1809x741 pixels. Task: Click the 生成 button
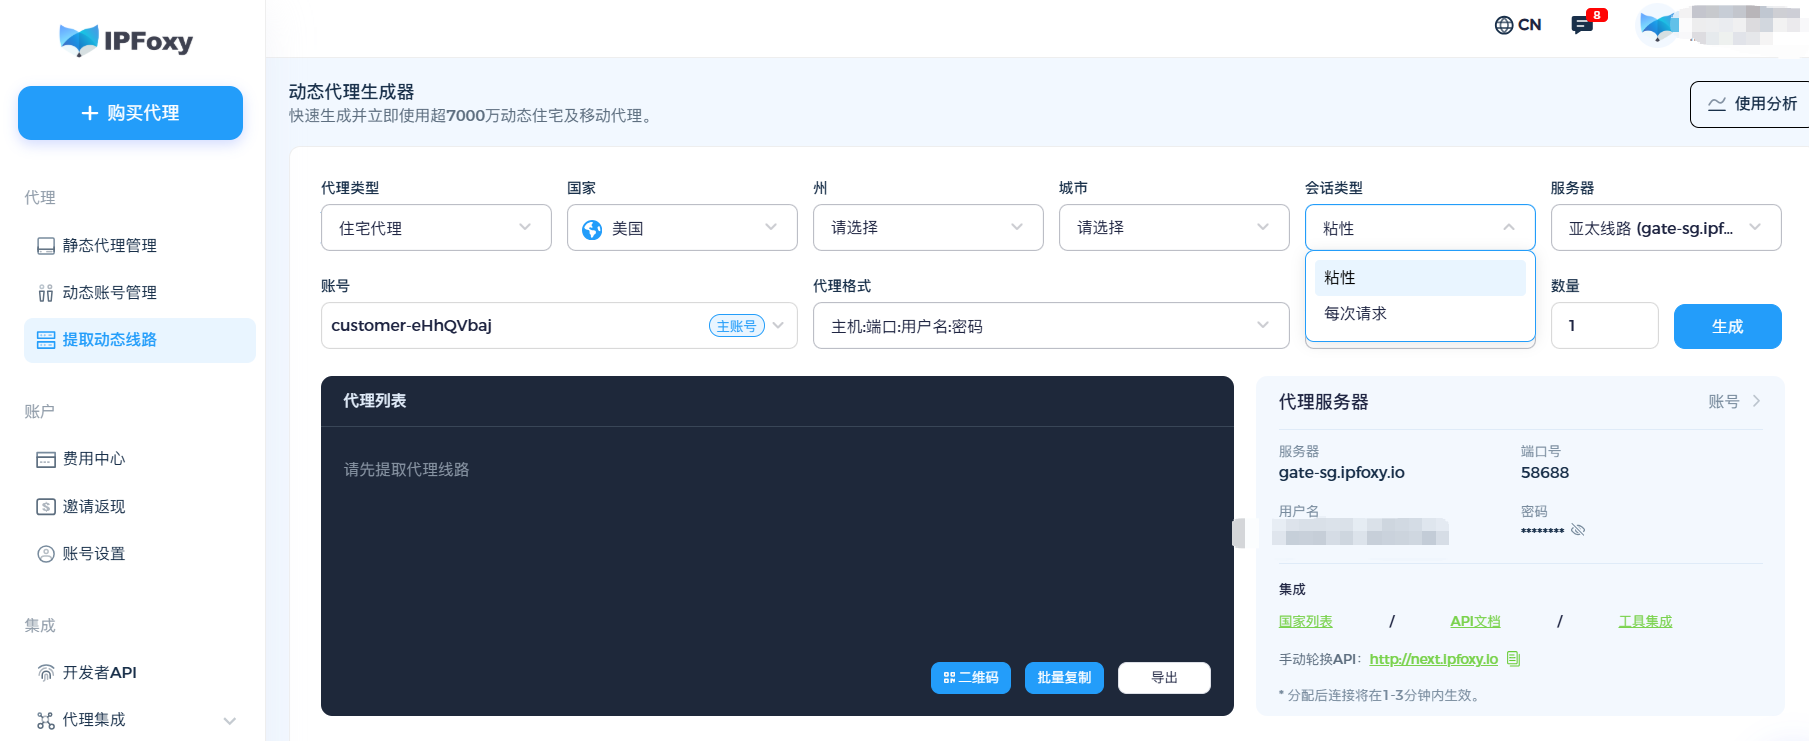1727,326
